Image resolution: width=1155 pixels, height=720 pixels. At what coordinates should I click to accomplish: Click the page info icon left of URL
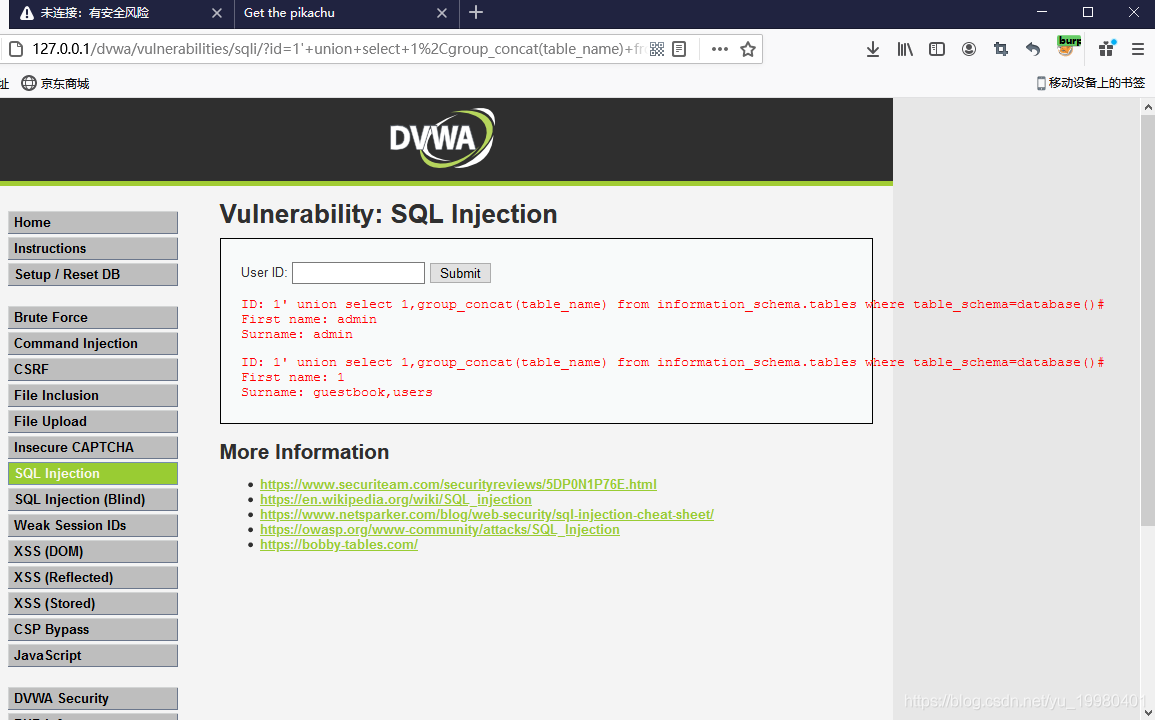click(x=15, y=49)
